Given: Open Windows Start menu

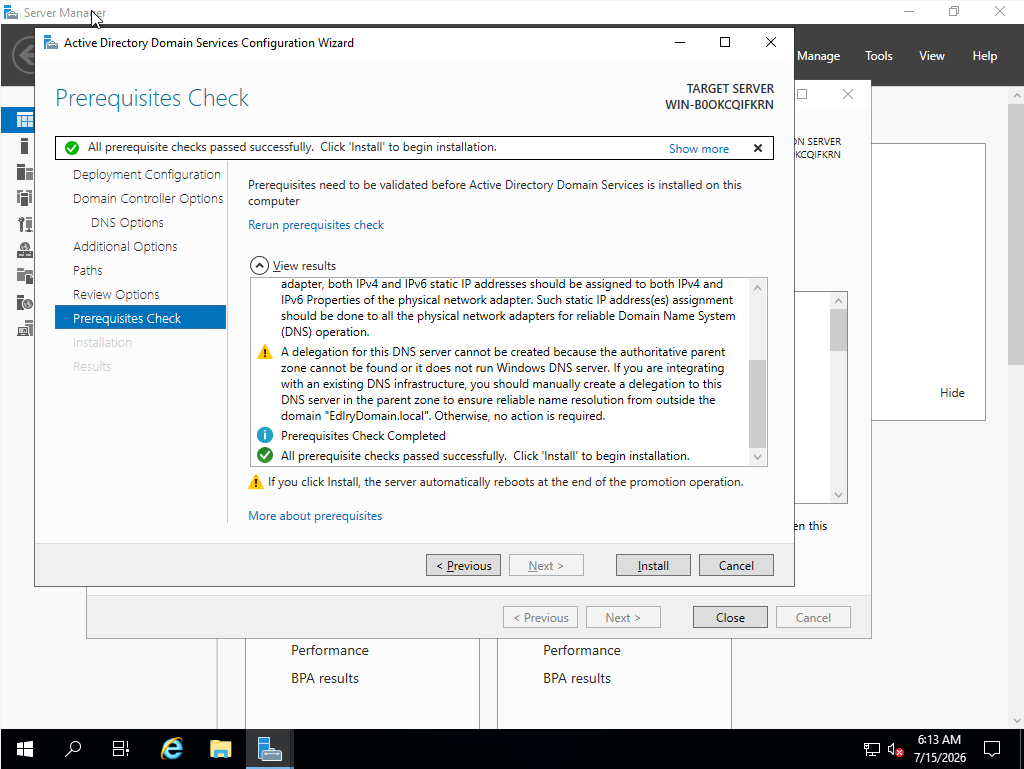Looking at the screenshot, I should 25,749.
